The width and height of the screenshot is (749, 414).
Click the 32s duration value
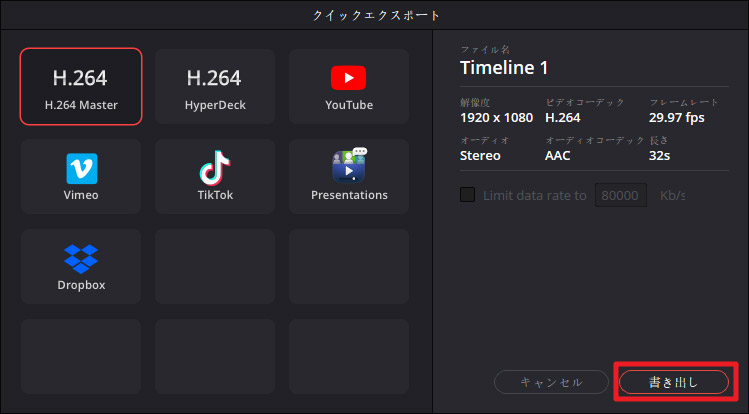[659, 156]
